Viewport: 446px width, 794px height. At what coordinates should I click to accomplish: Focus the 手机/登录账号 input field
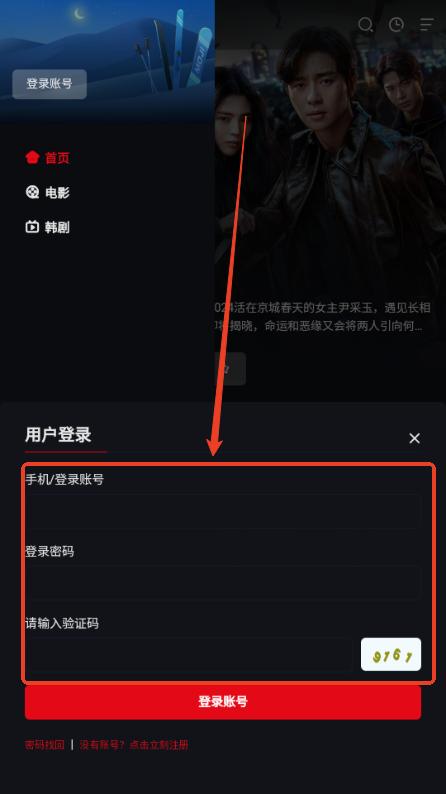point(223,511)
